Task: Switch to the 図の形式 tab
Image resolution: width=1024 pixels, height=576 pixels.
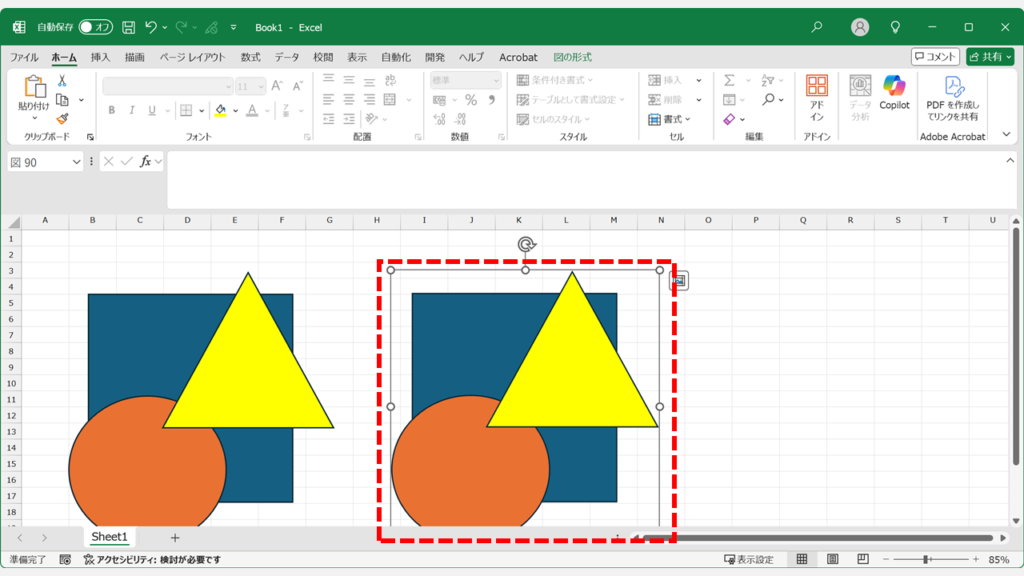Action: click(572, 57)
